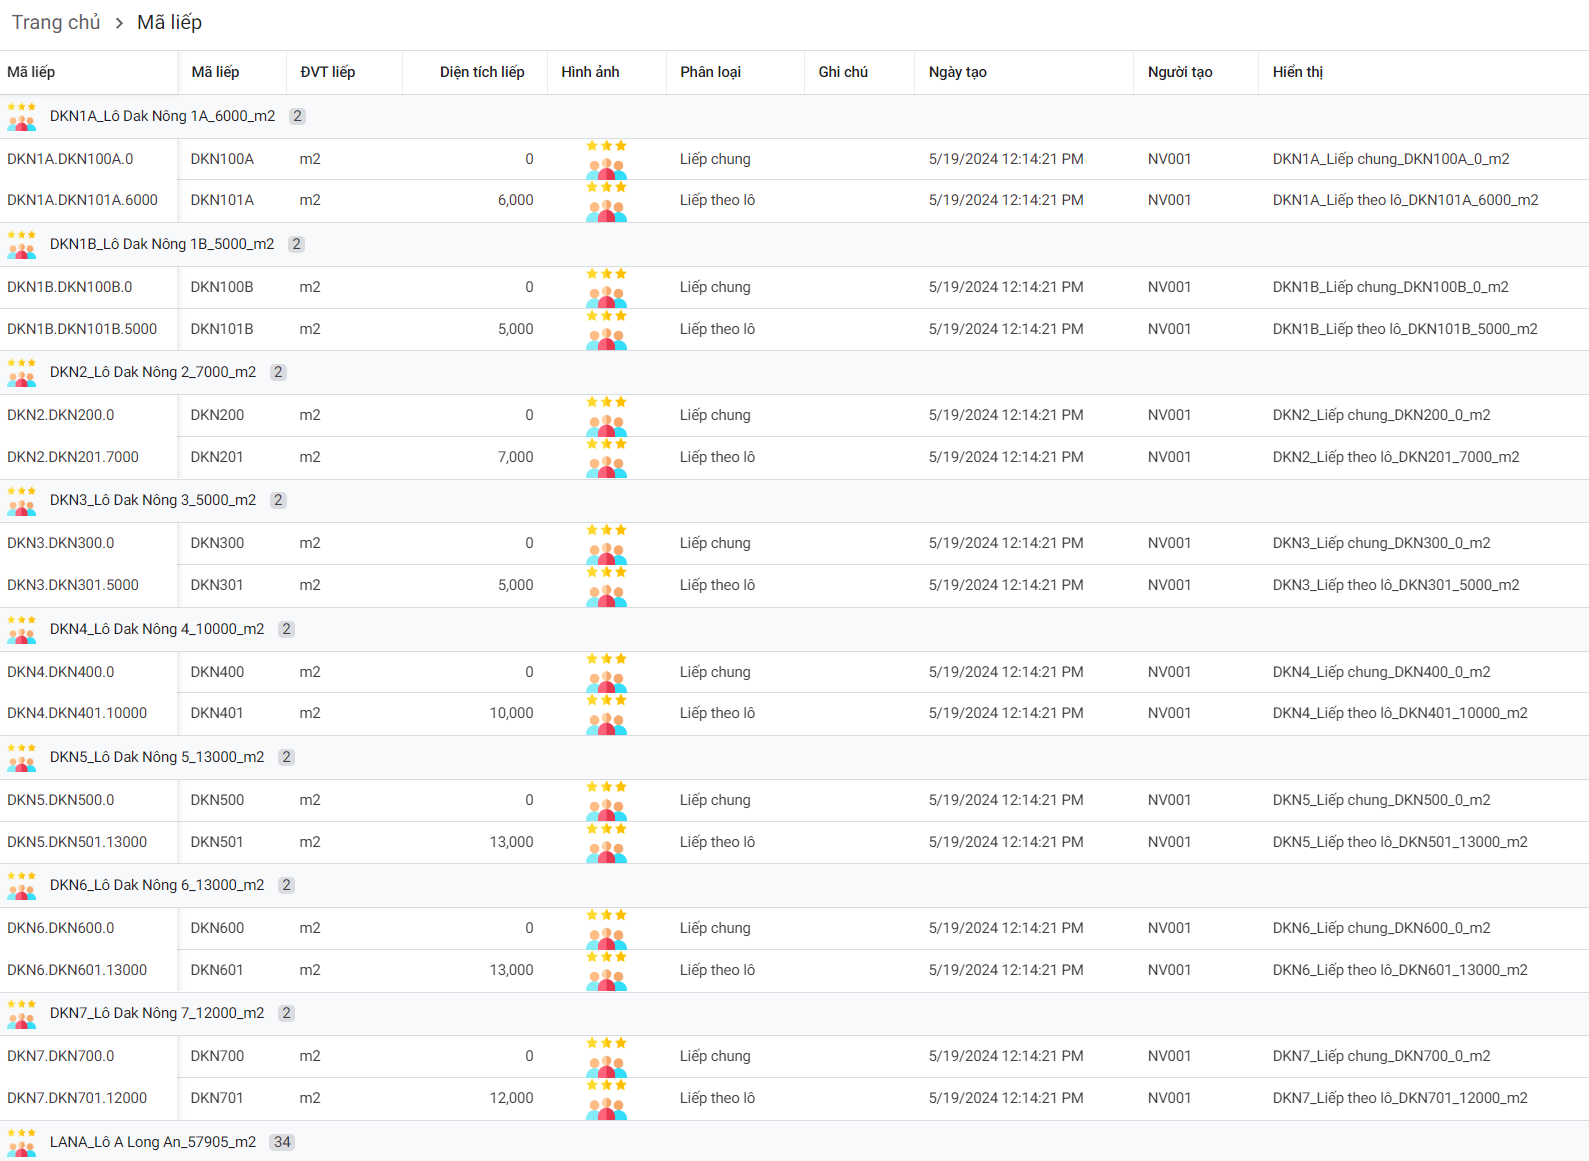Click the group icon for DKN2_Lô Dak Nông 2
1589x1161 pixels.
pos(21,372)
